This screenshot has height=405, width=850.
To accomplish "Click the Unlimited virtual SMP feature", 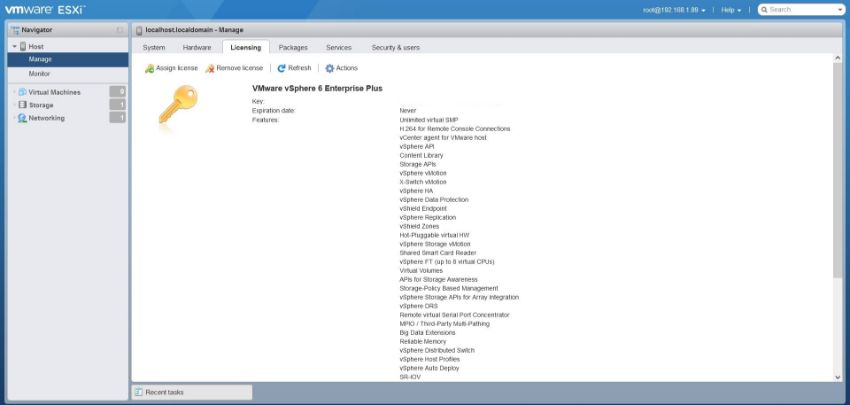I will tap(429, 120).
